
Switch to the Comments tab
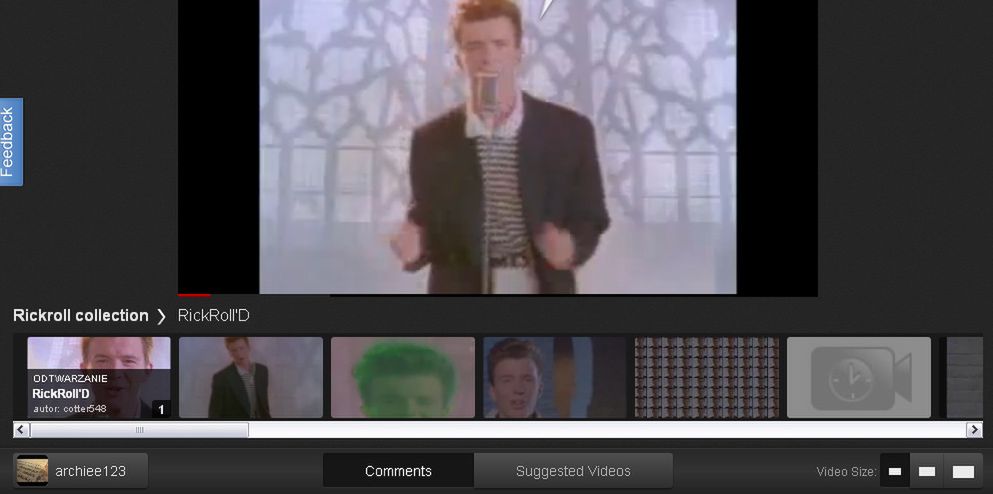pyautogui.click(x=398, y=471)
